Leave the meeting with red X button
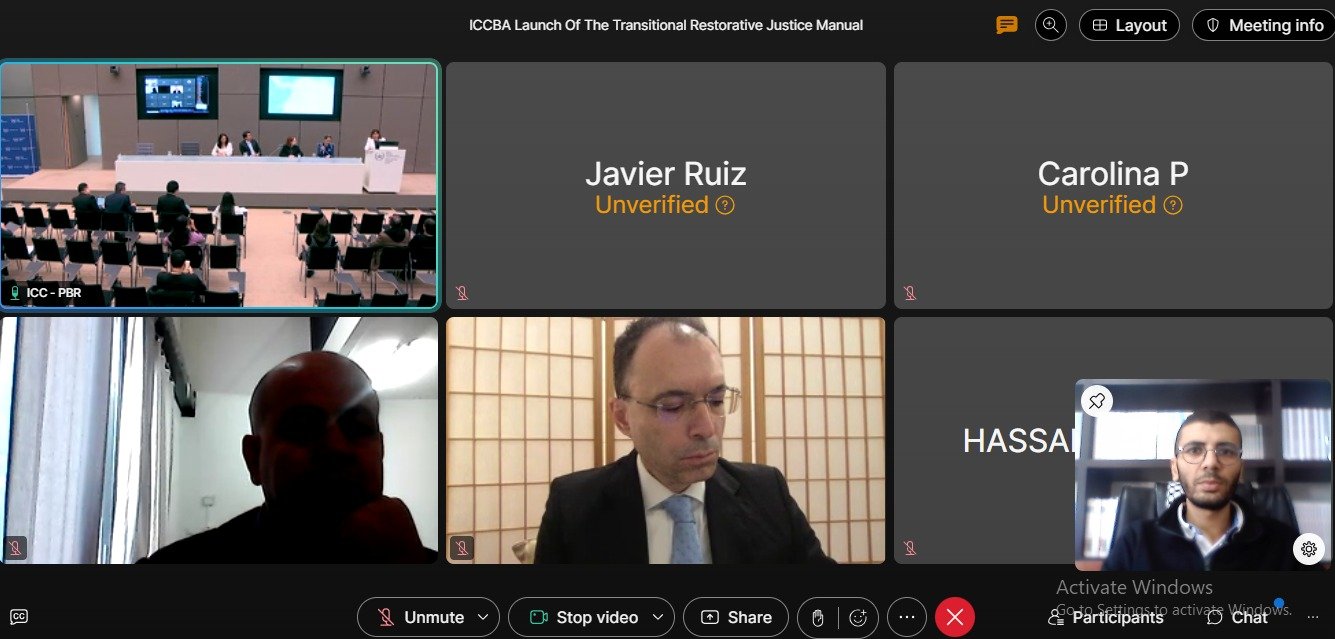The width and height of the screenshot is (1335, 639). pyautogui.click(x=955, y=618)
